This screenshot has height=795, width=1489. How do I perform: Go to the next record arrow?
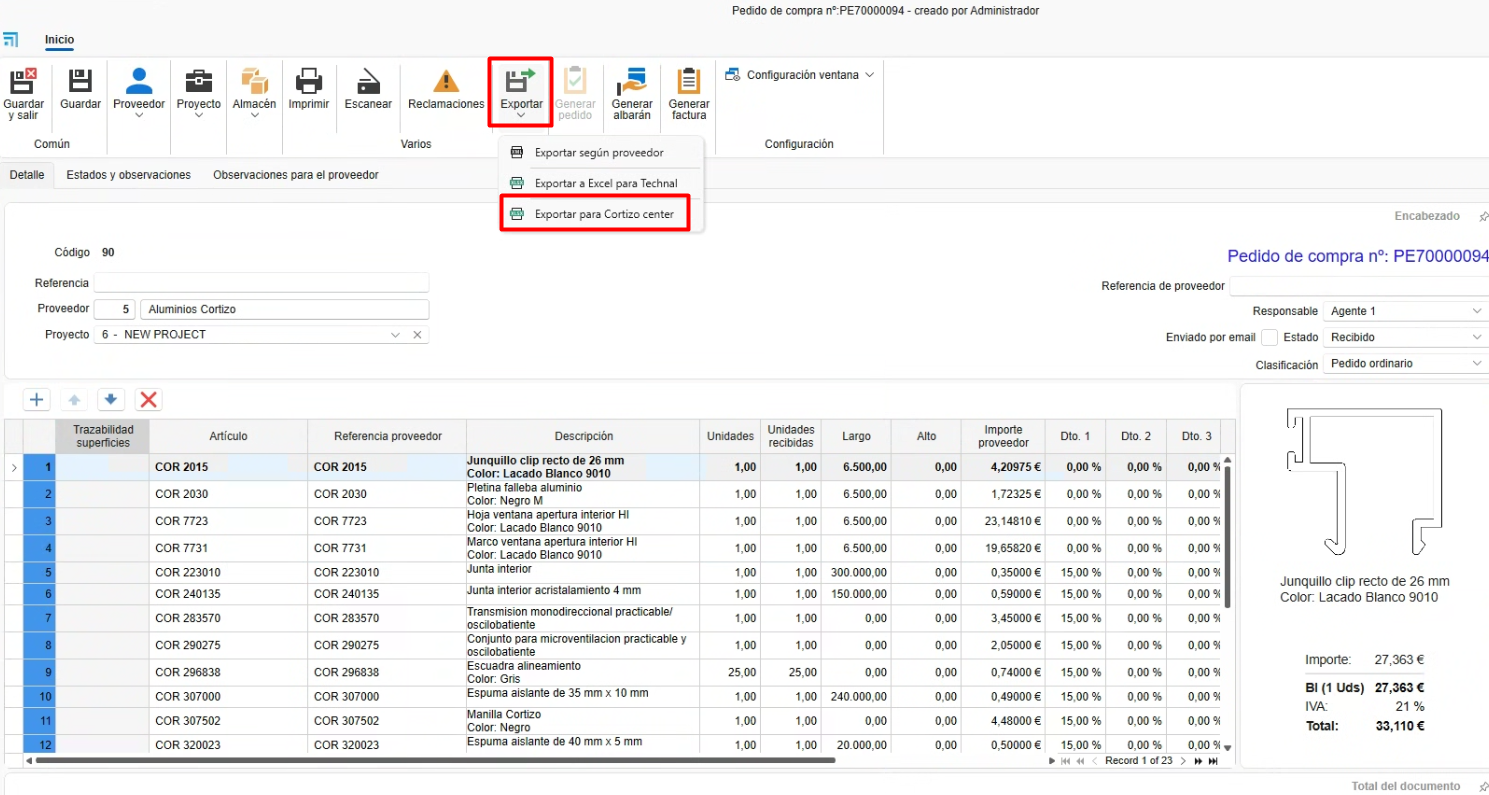pyautogui.click(x=1183, y=761)
